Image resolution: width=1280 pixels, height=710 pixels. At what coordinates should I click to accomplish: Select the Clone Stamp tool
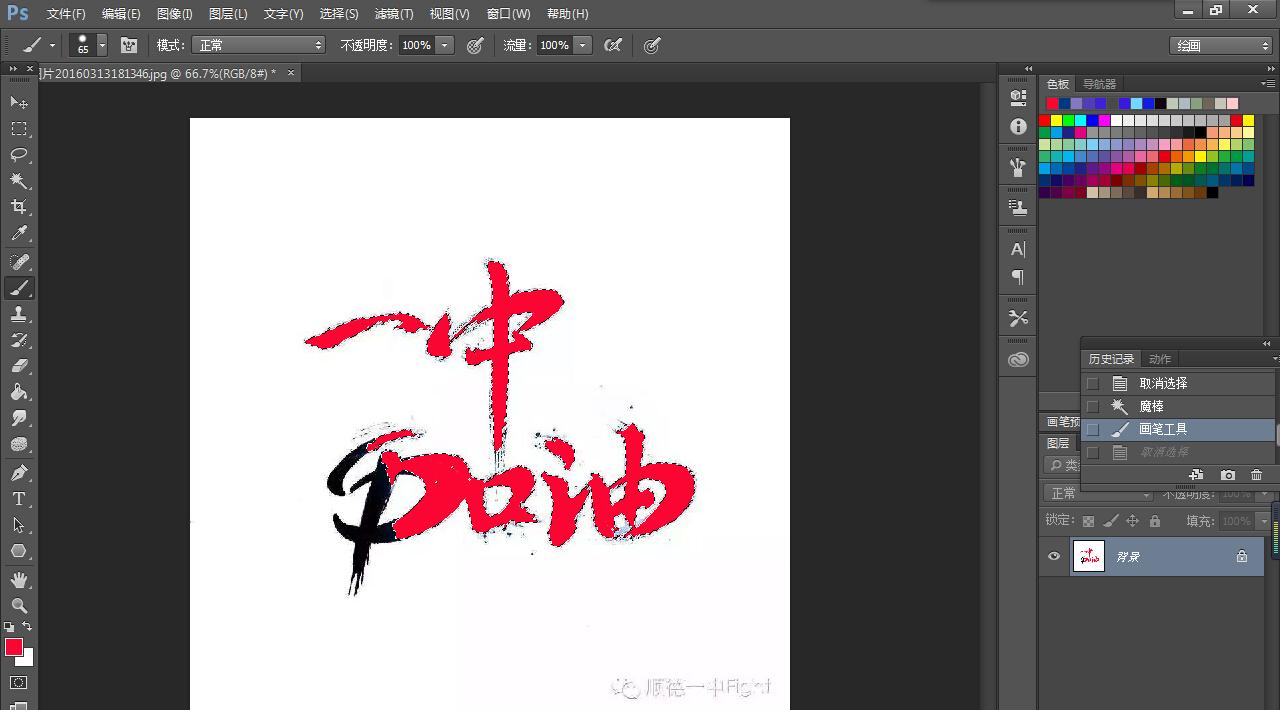20,314
